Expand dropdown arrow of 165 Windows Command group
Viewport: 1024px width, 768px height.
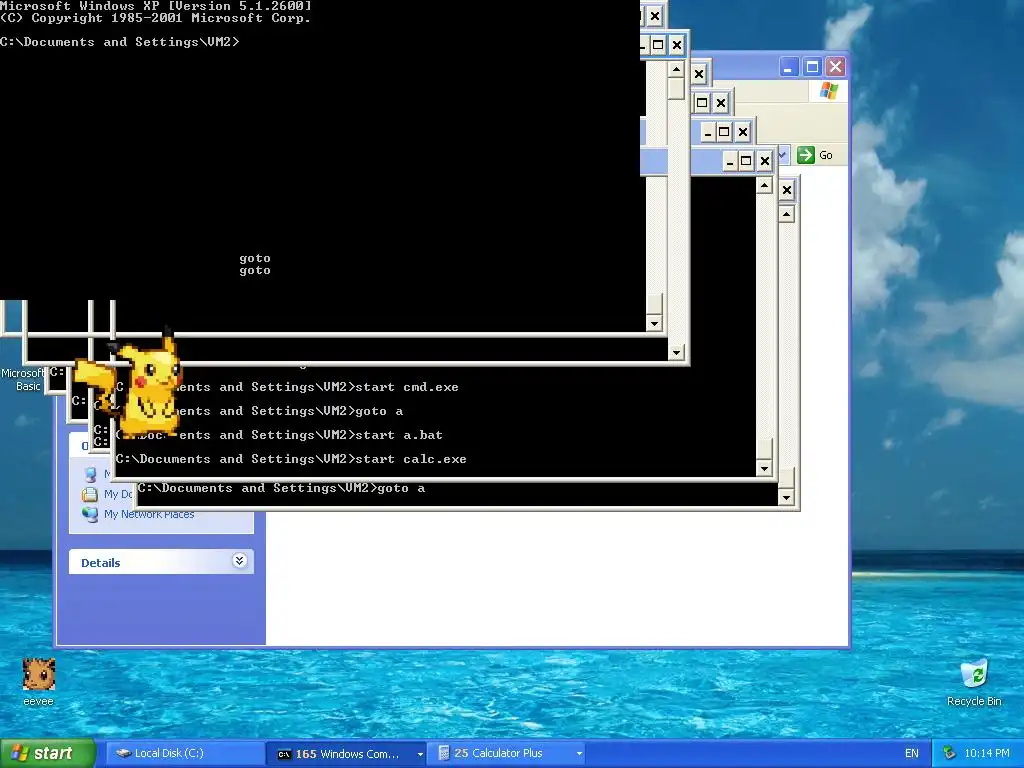click(420, 754)
